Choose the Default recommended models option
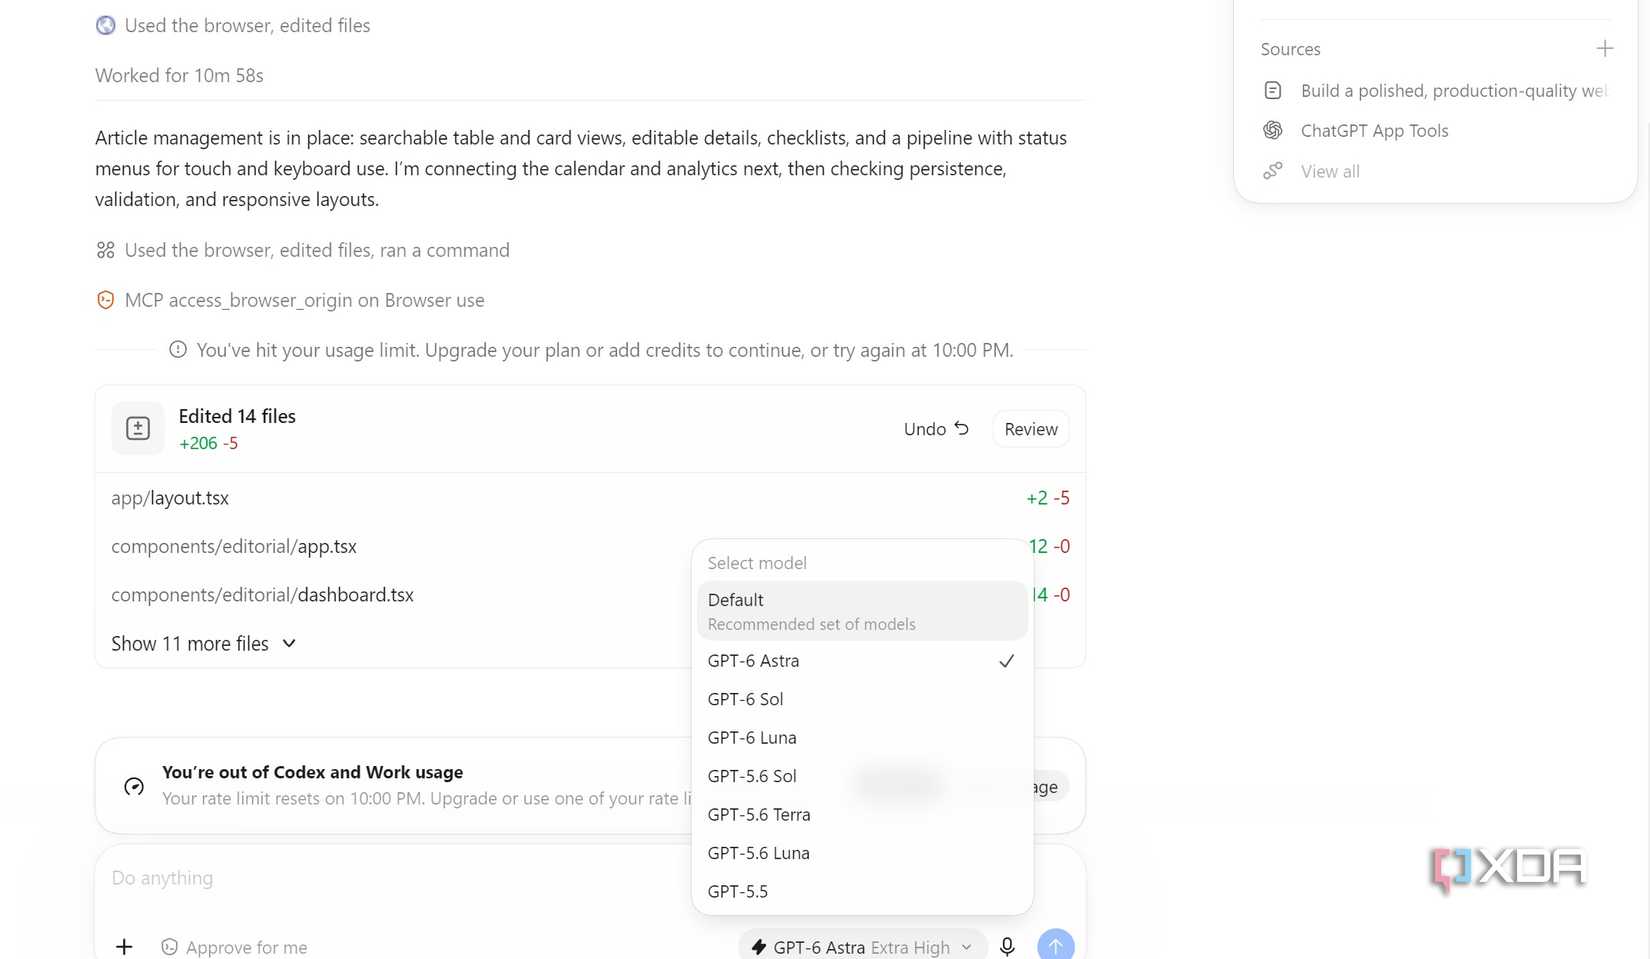 [862, 611]
